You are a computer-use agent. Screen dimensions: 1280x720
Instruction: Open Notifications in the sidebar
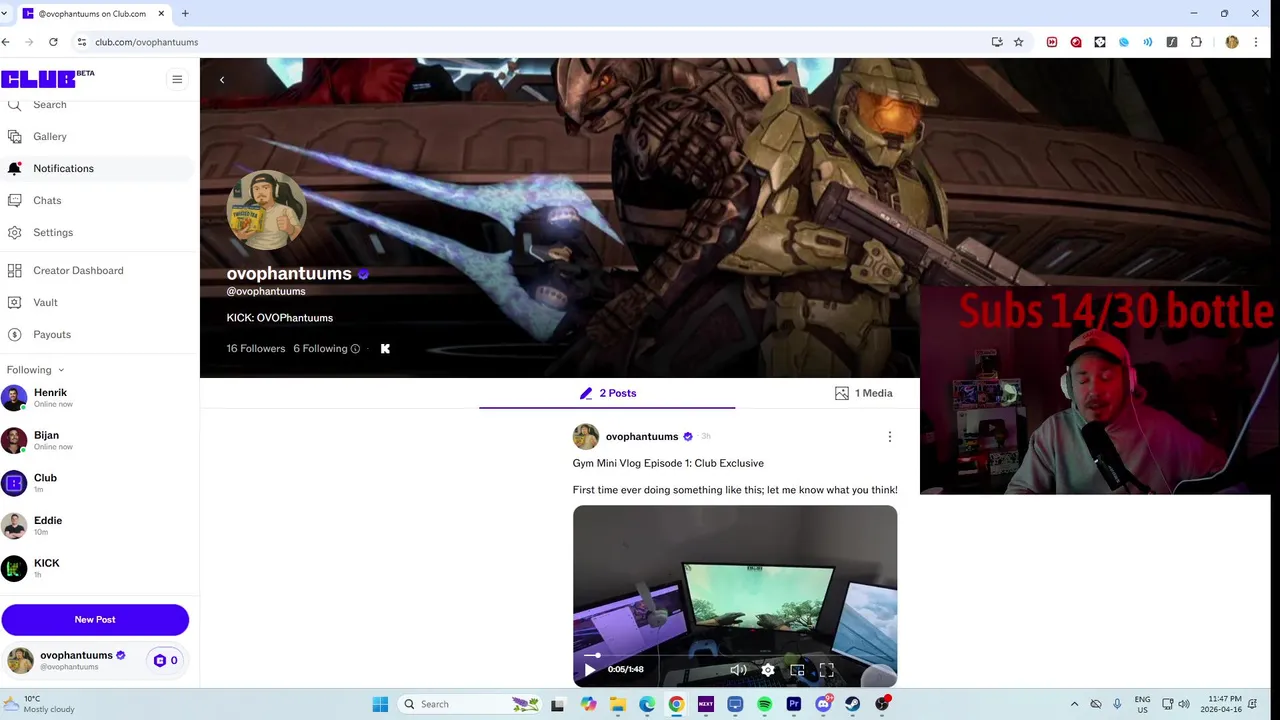click(x=97, y=168)
